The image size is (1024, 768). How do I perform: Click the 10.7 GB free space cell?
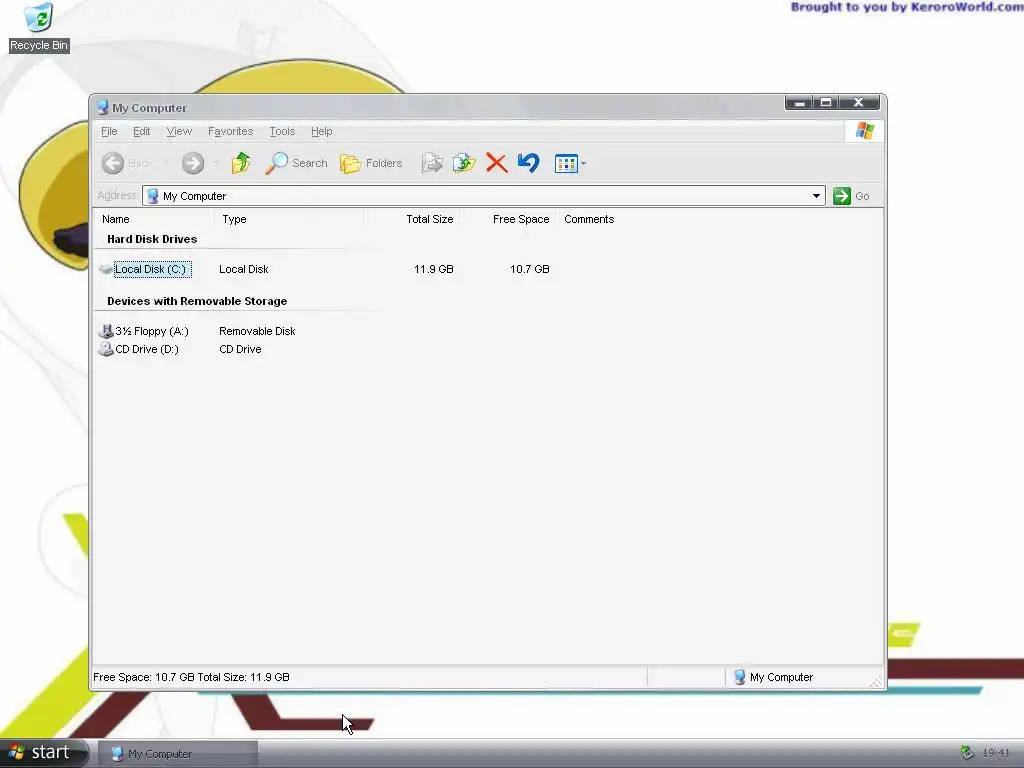[530, 269]
